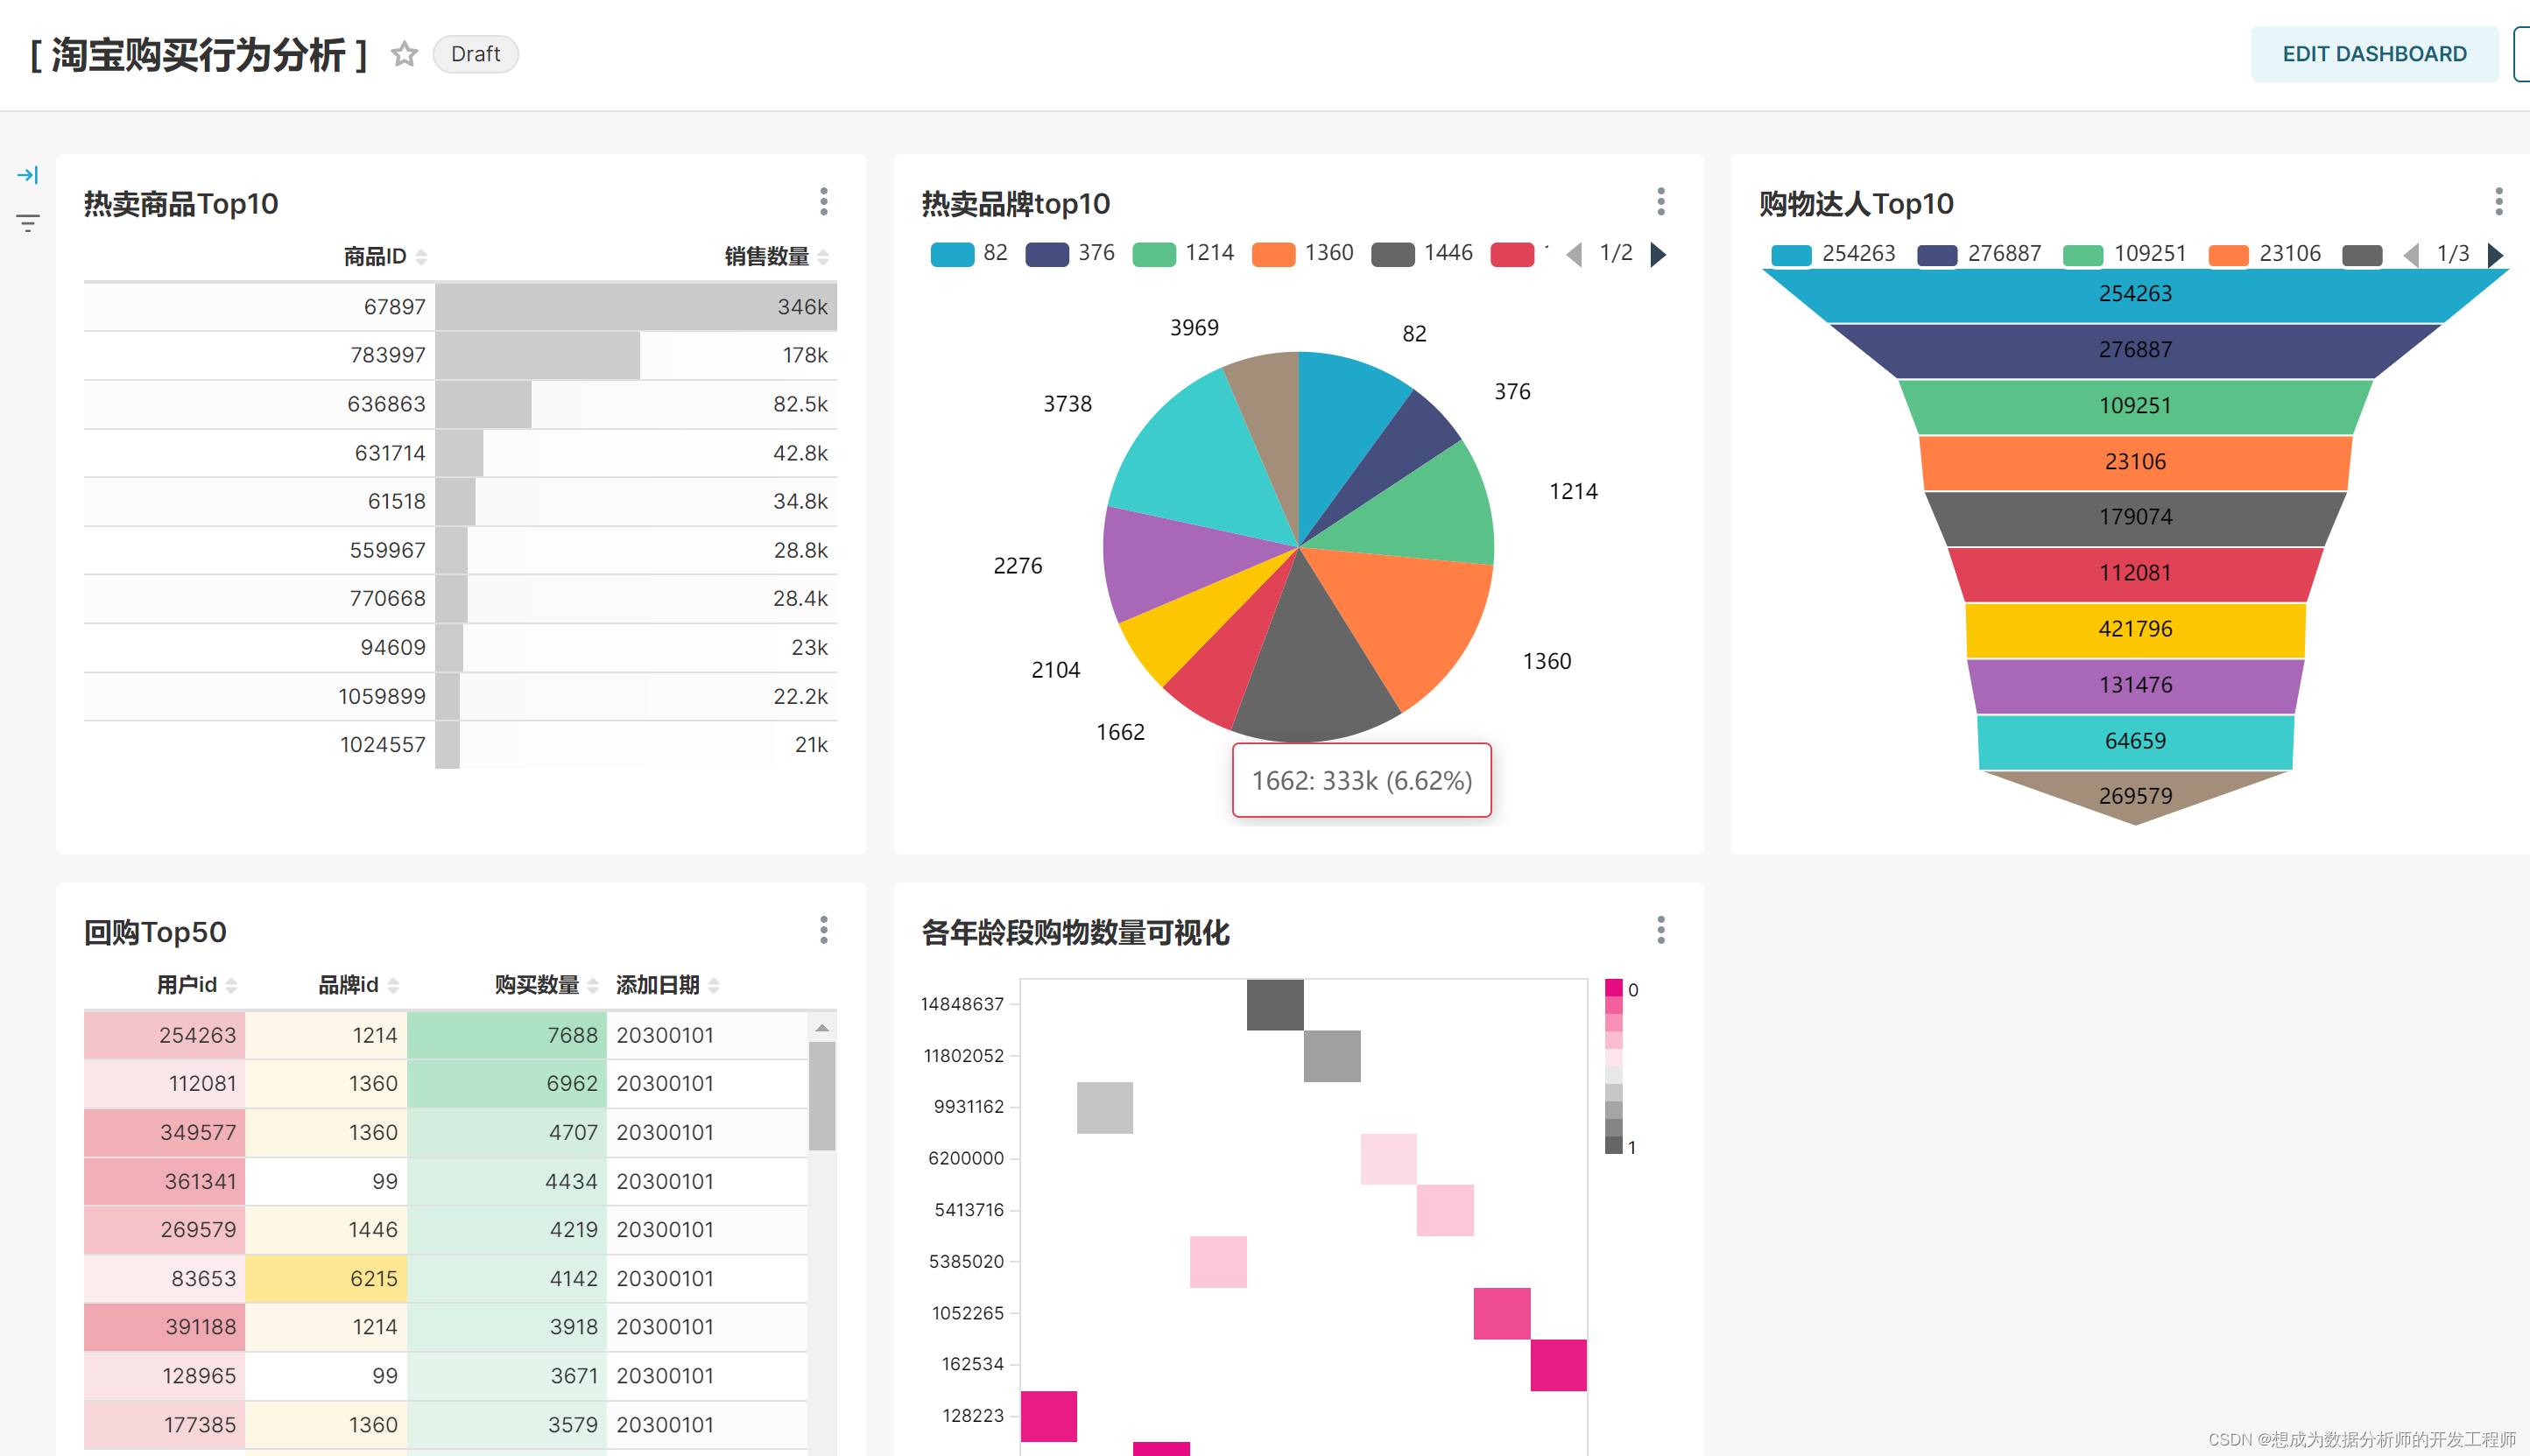Select the cell with sales value 21k
This screenshot has width=2530, height=1456.
[636, 744]
